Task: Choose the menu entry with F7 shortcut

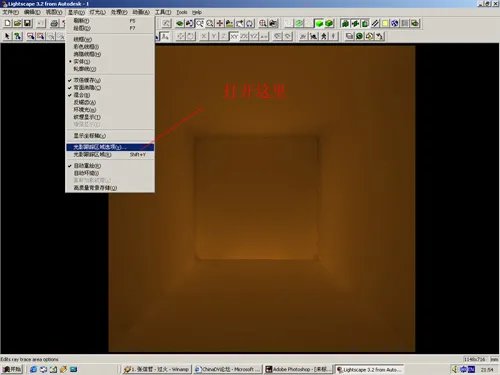Action: [110, 28]
